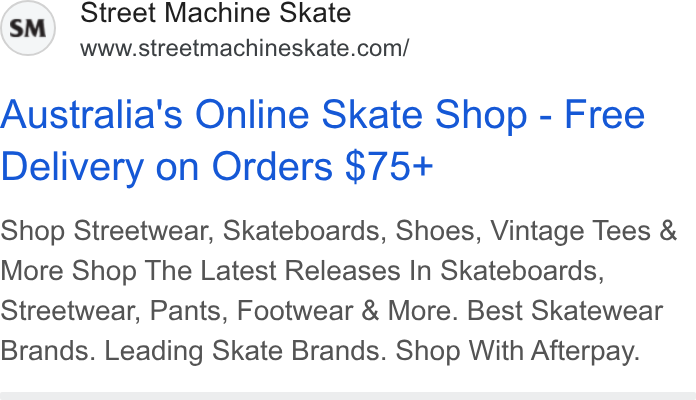Select the word 'Australia's' in the title

91,115
